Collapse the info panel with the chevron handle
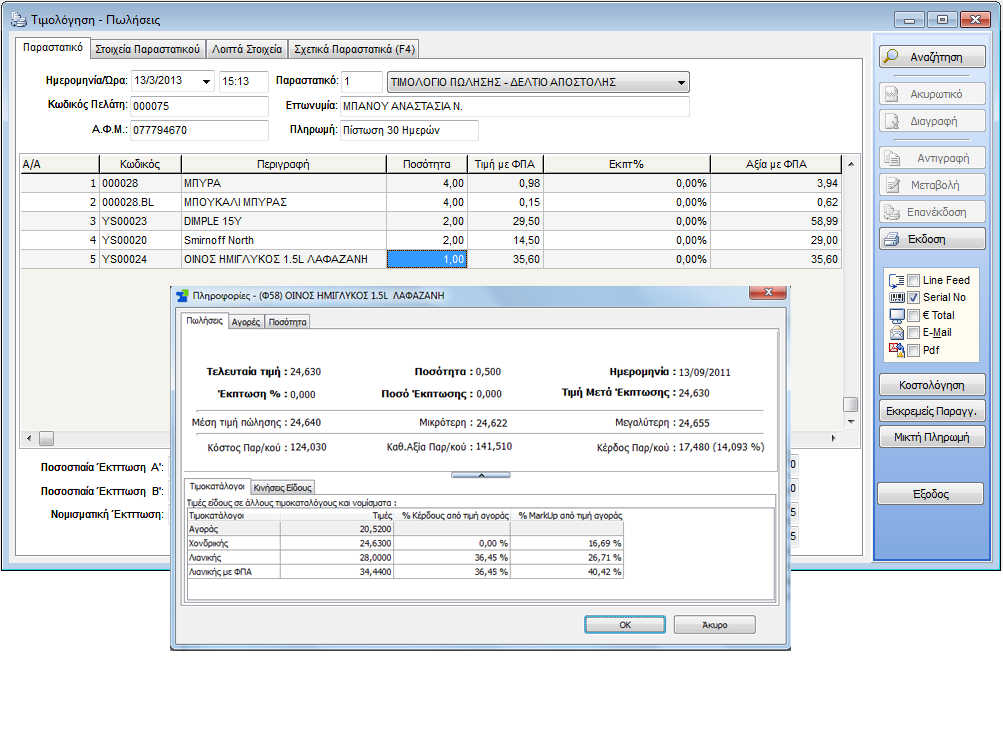The height and width of the screenshot is (756, 1003). click(481, 475)
